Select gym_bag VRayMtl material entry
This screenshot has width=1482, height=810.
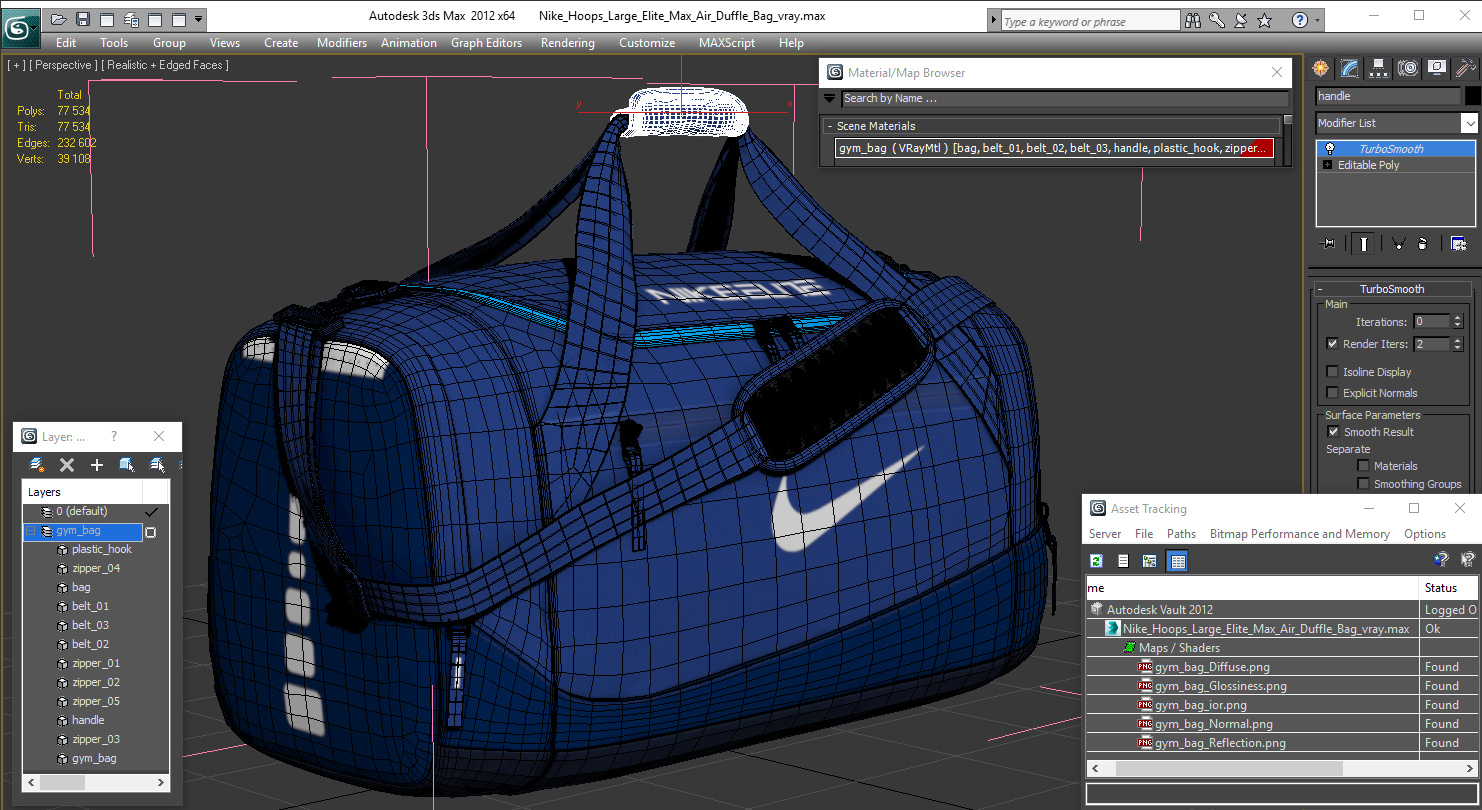point(1054,148)
